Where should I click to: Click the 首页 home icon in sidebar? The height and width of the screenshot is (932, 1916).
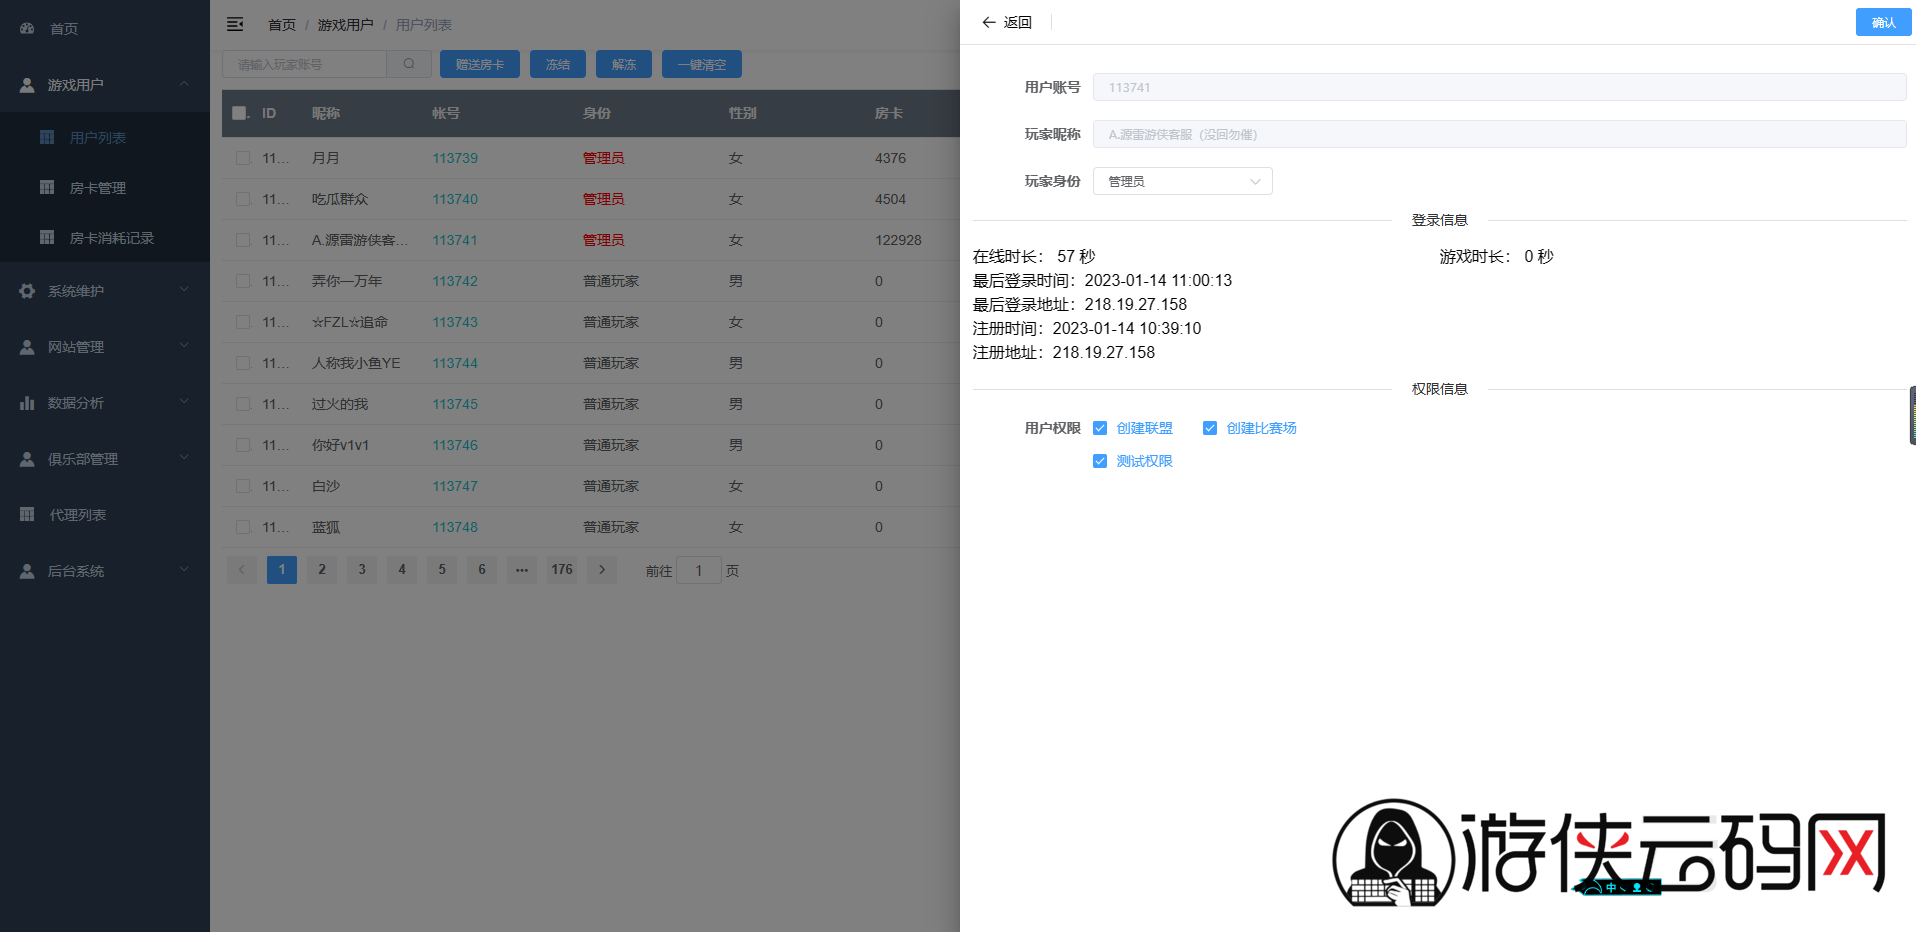point(26,28)
